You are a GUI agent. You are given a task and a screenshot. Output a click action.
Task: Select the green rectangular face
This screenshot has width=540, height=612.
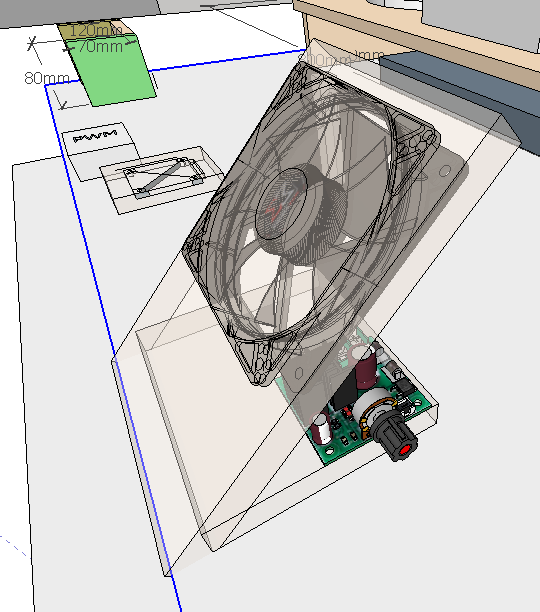[113, 72]
